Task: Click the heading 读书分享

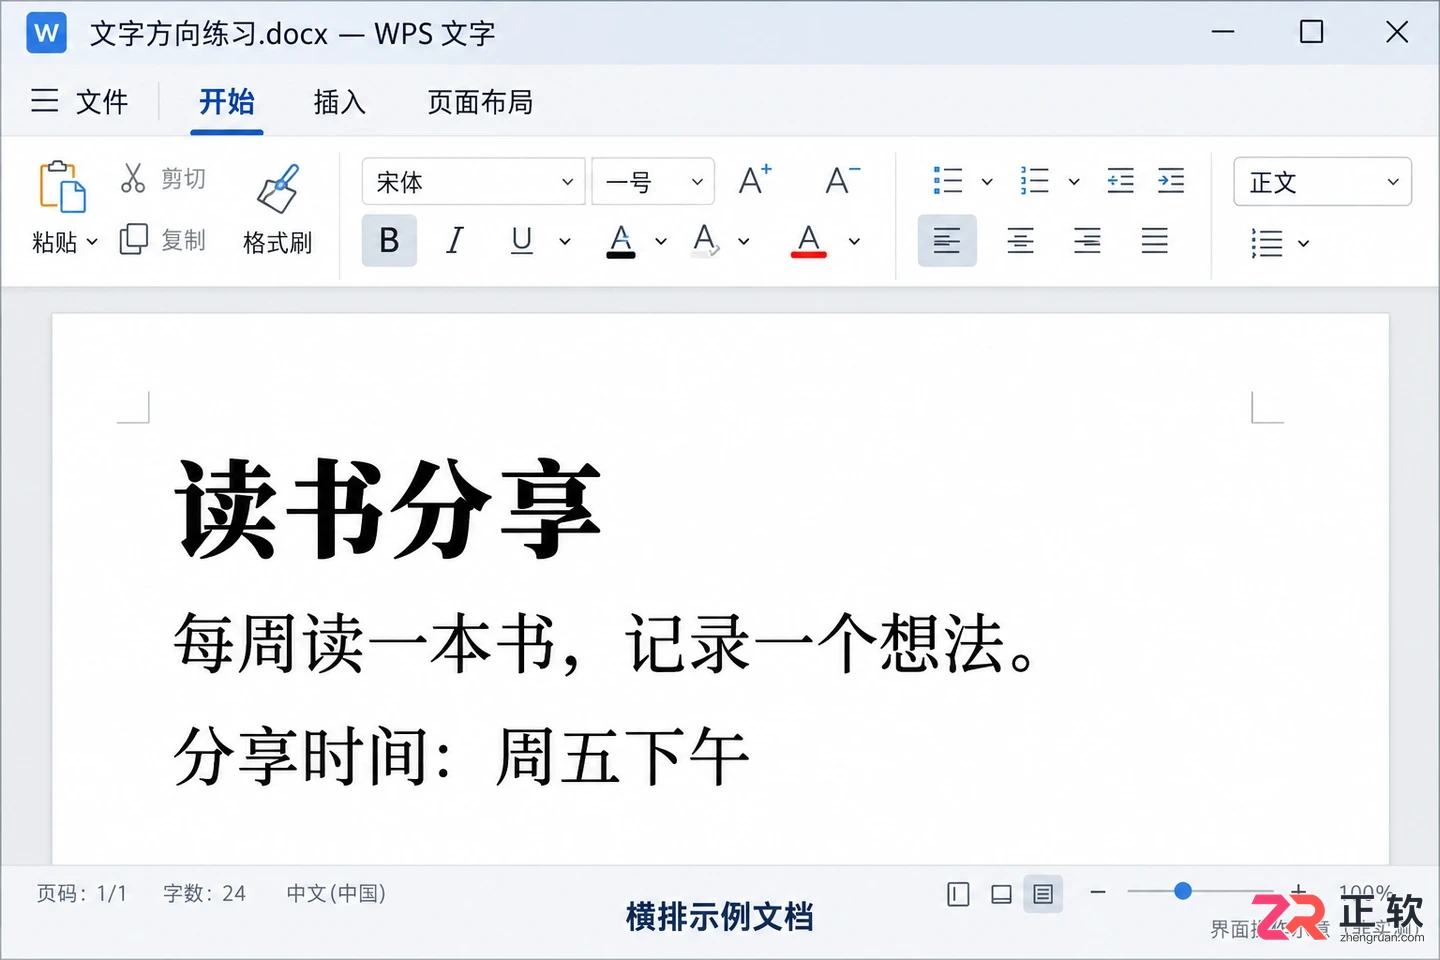Action: [388, 510]
